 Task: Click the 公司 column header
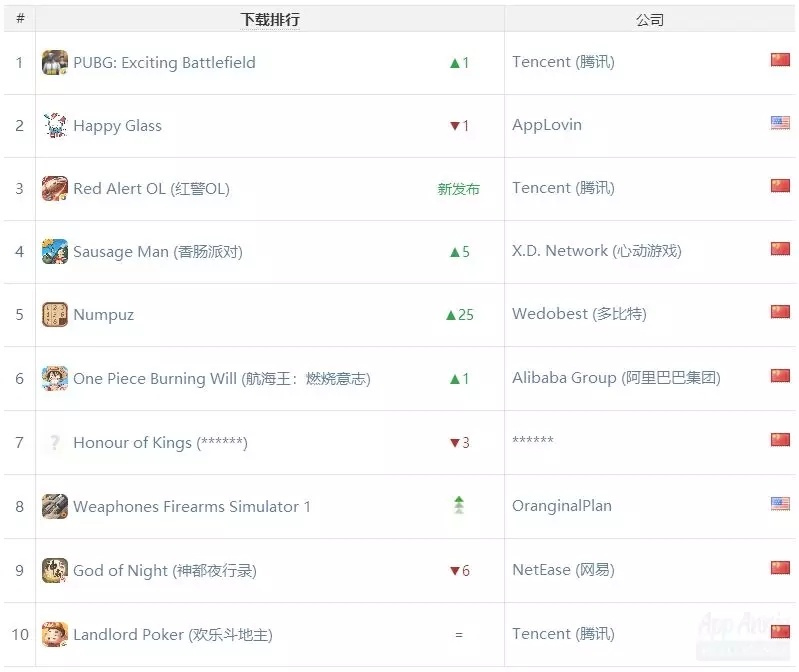tap(650, 20)
